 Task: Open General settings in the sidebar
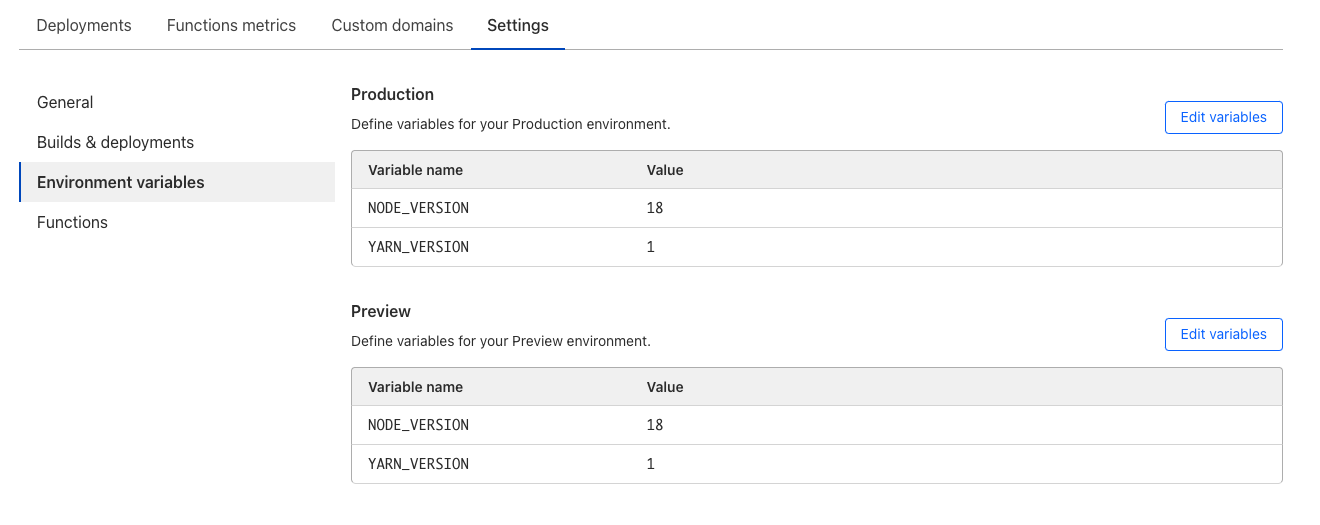[x=65, y=102]
